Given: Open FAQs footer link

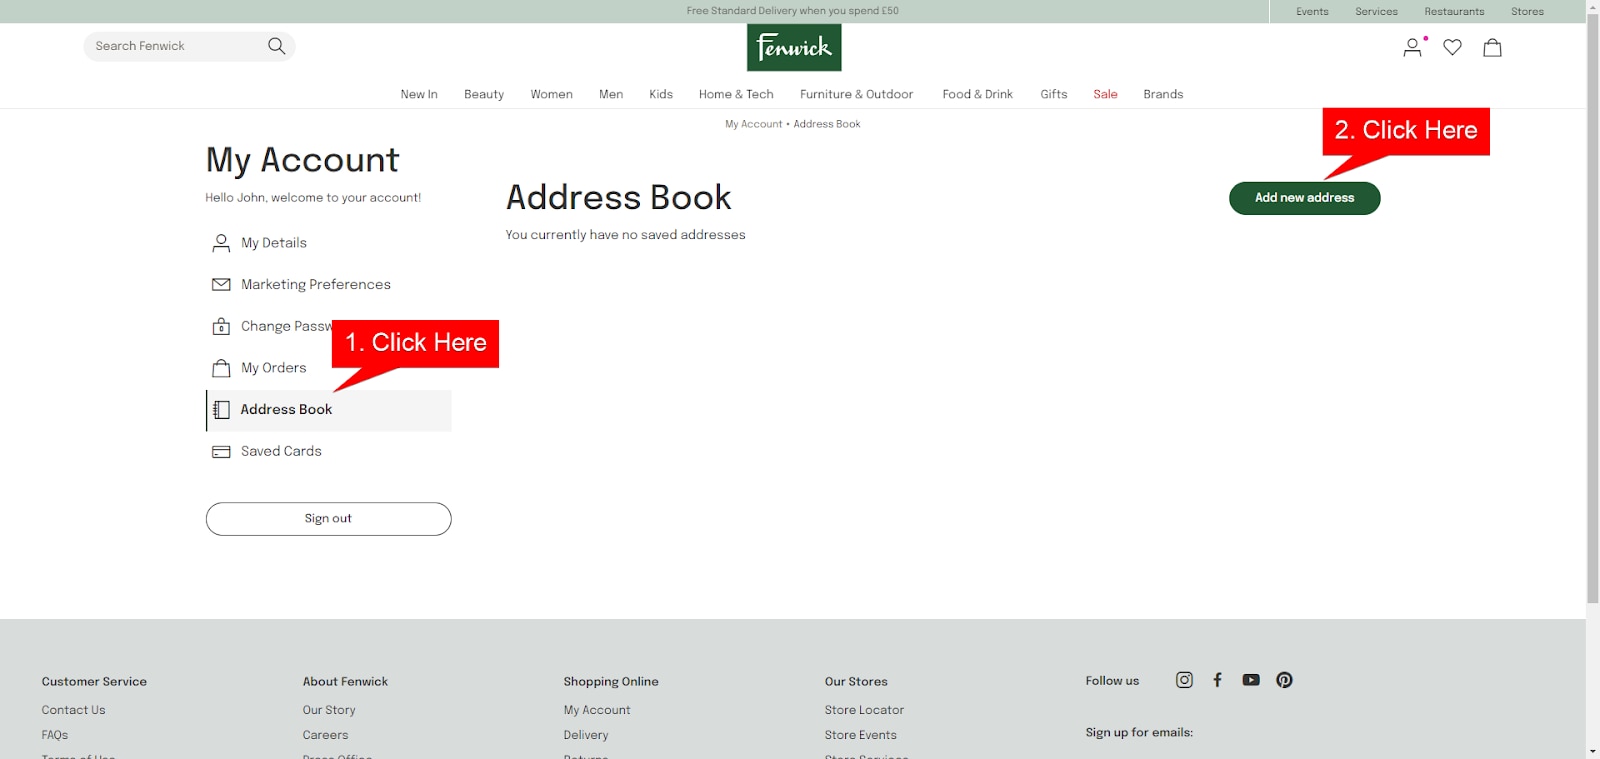Looking at the screenshot, I should pos(55,735).
